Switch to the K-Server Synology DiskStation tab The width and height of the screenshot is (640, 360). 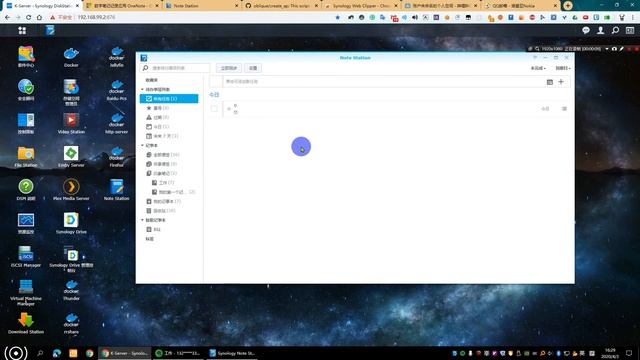click(x=42, y=6)
